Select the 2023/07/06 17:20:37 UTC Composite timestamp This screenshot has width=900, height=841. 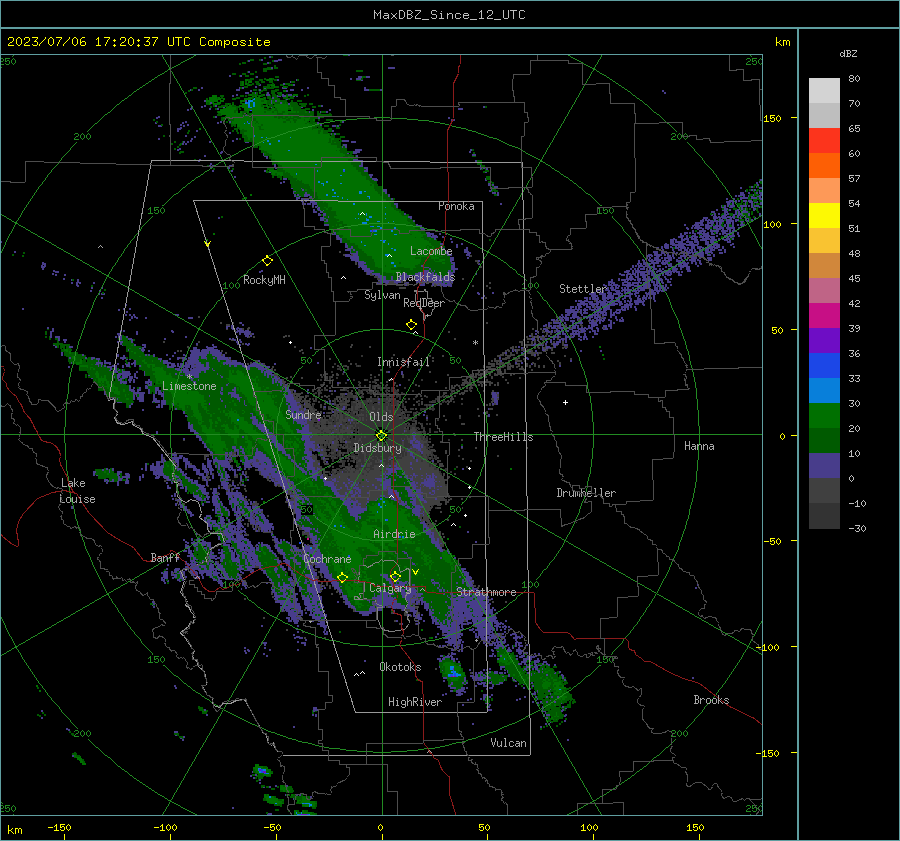click(x=138, y=42)
